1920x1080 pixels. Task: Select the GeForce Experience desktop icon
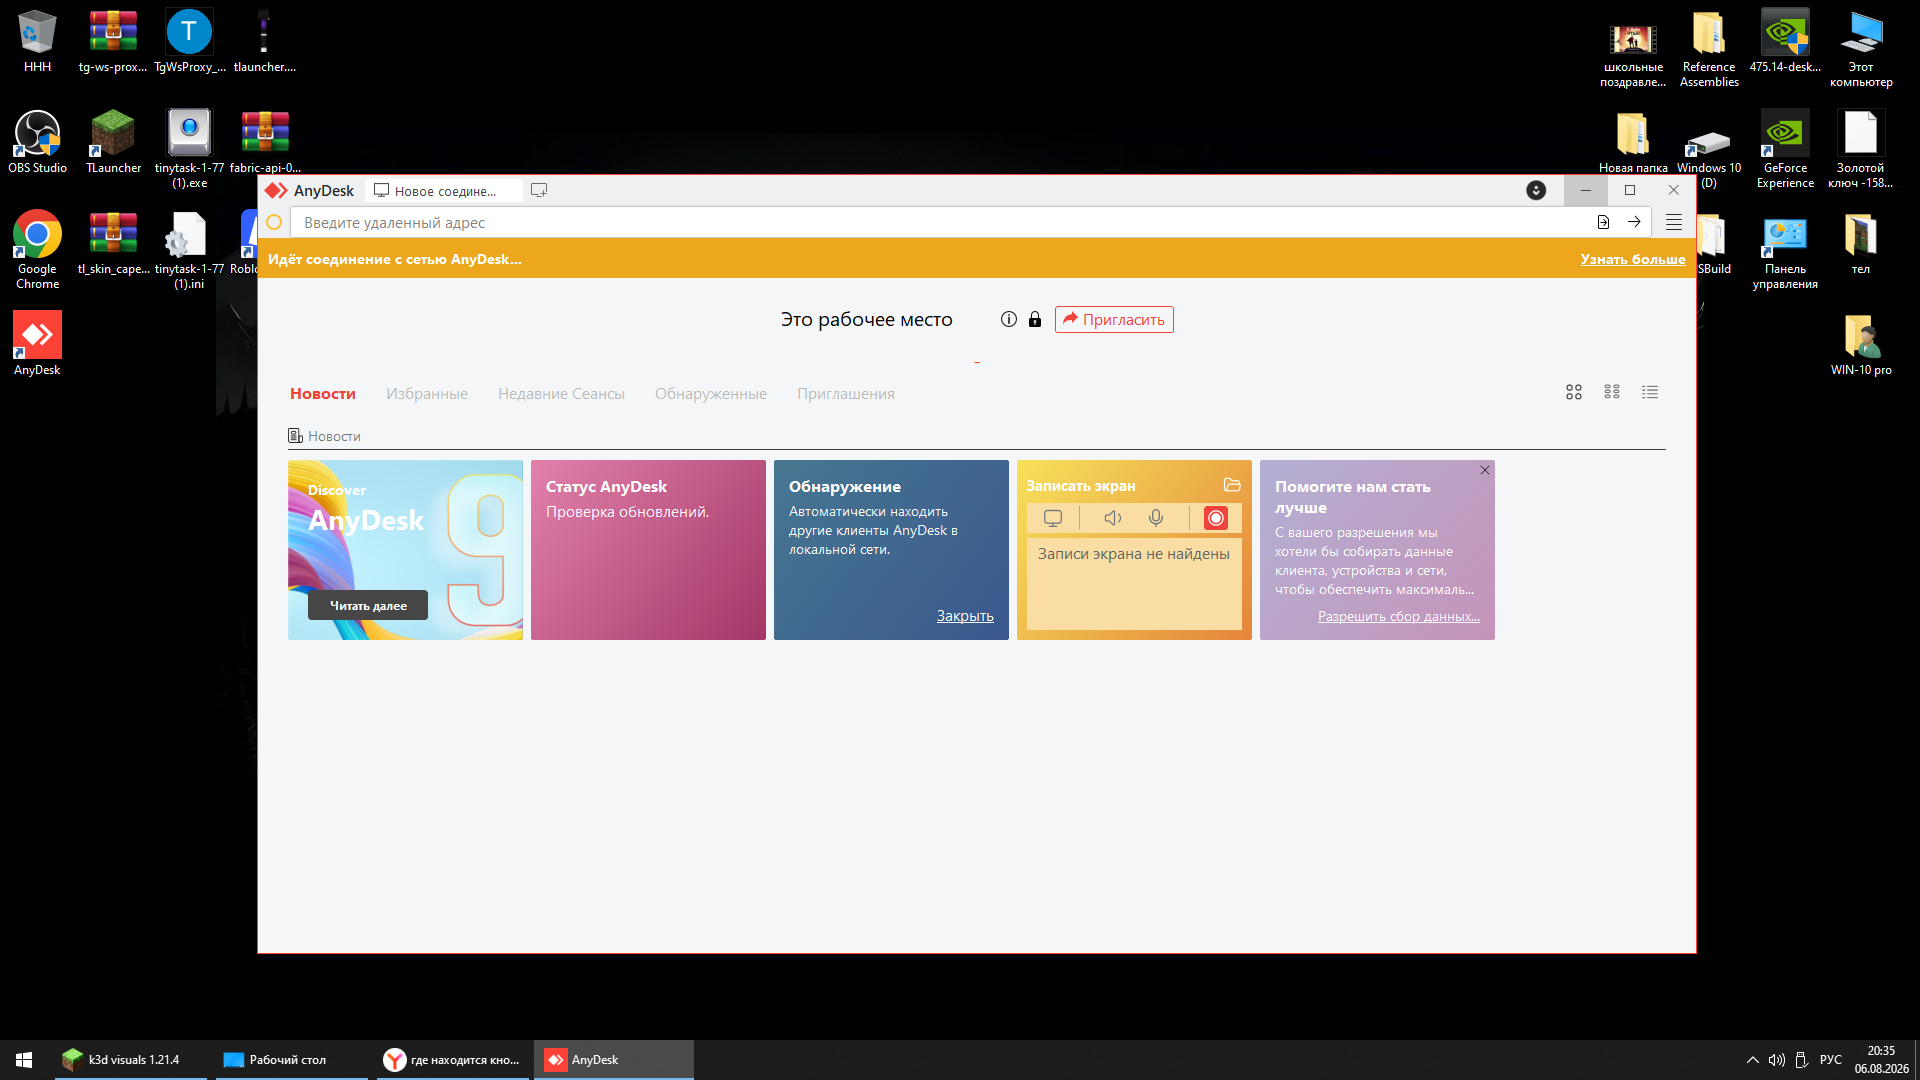(1785, 149)
